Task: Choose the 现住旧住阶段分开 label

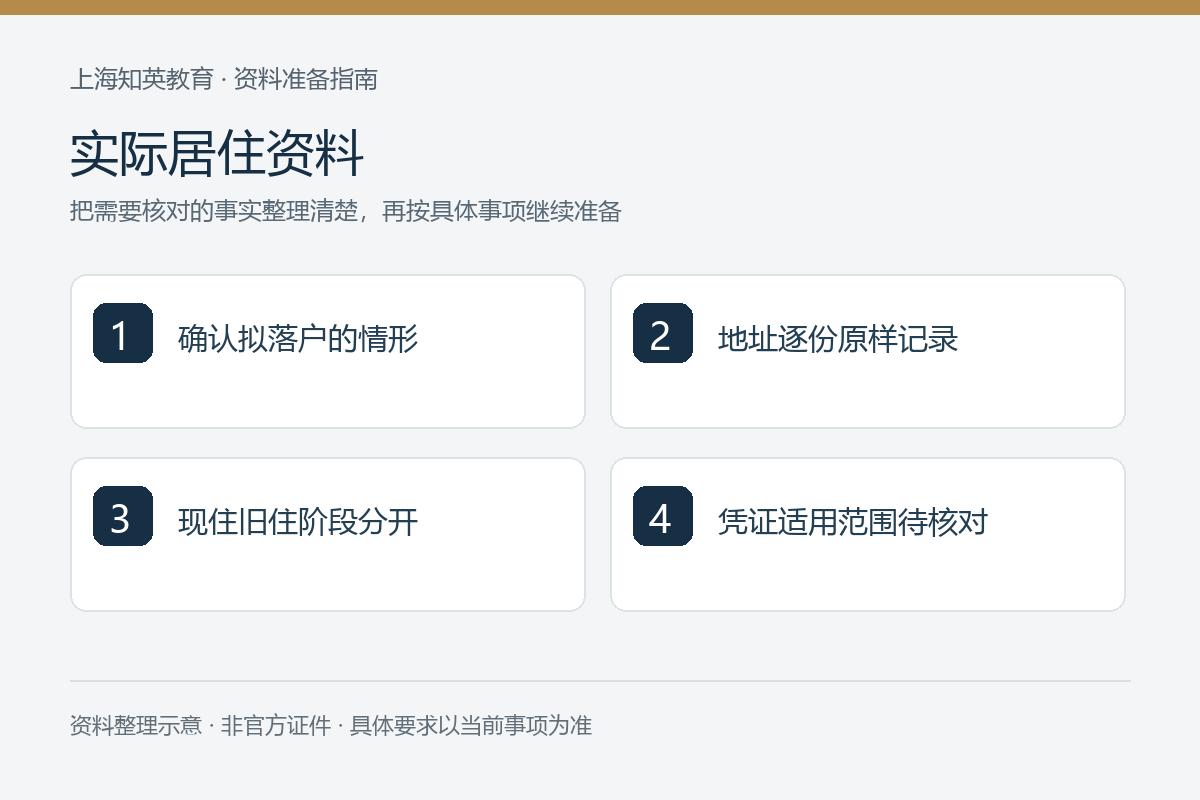Action: tap(298, 522)
